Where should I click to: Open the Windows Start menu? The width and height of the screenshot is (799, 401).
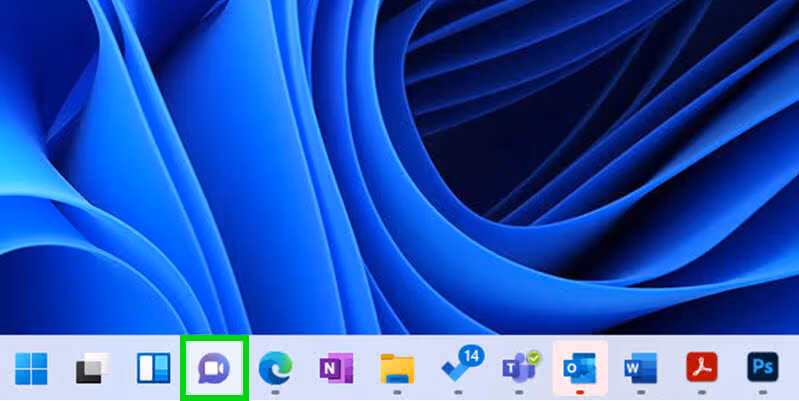31,368
